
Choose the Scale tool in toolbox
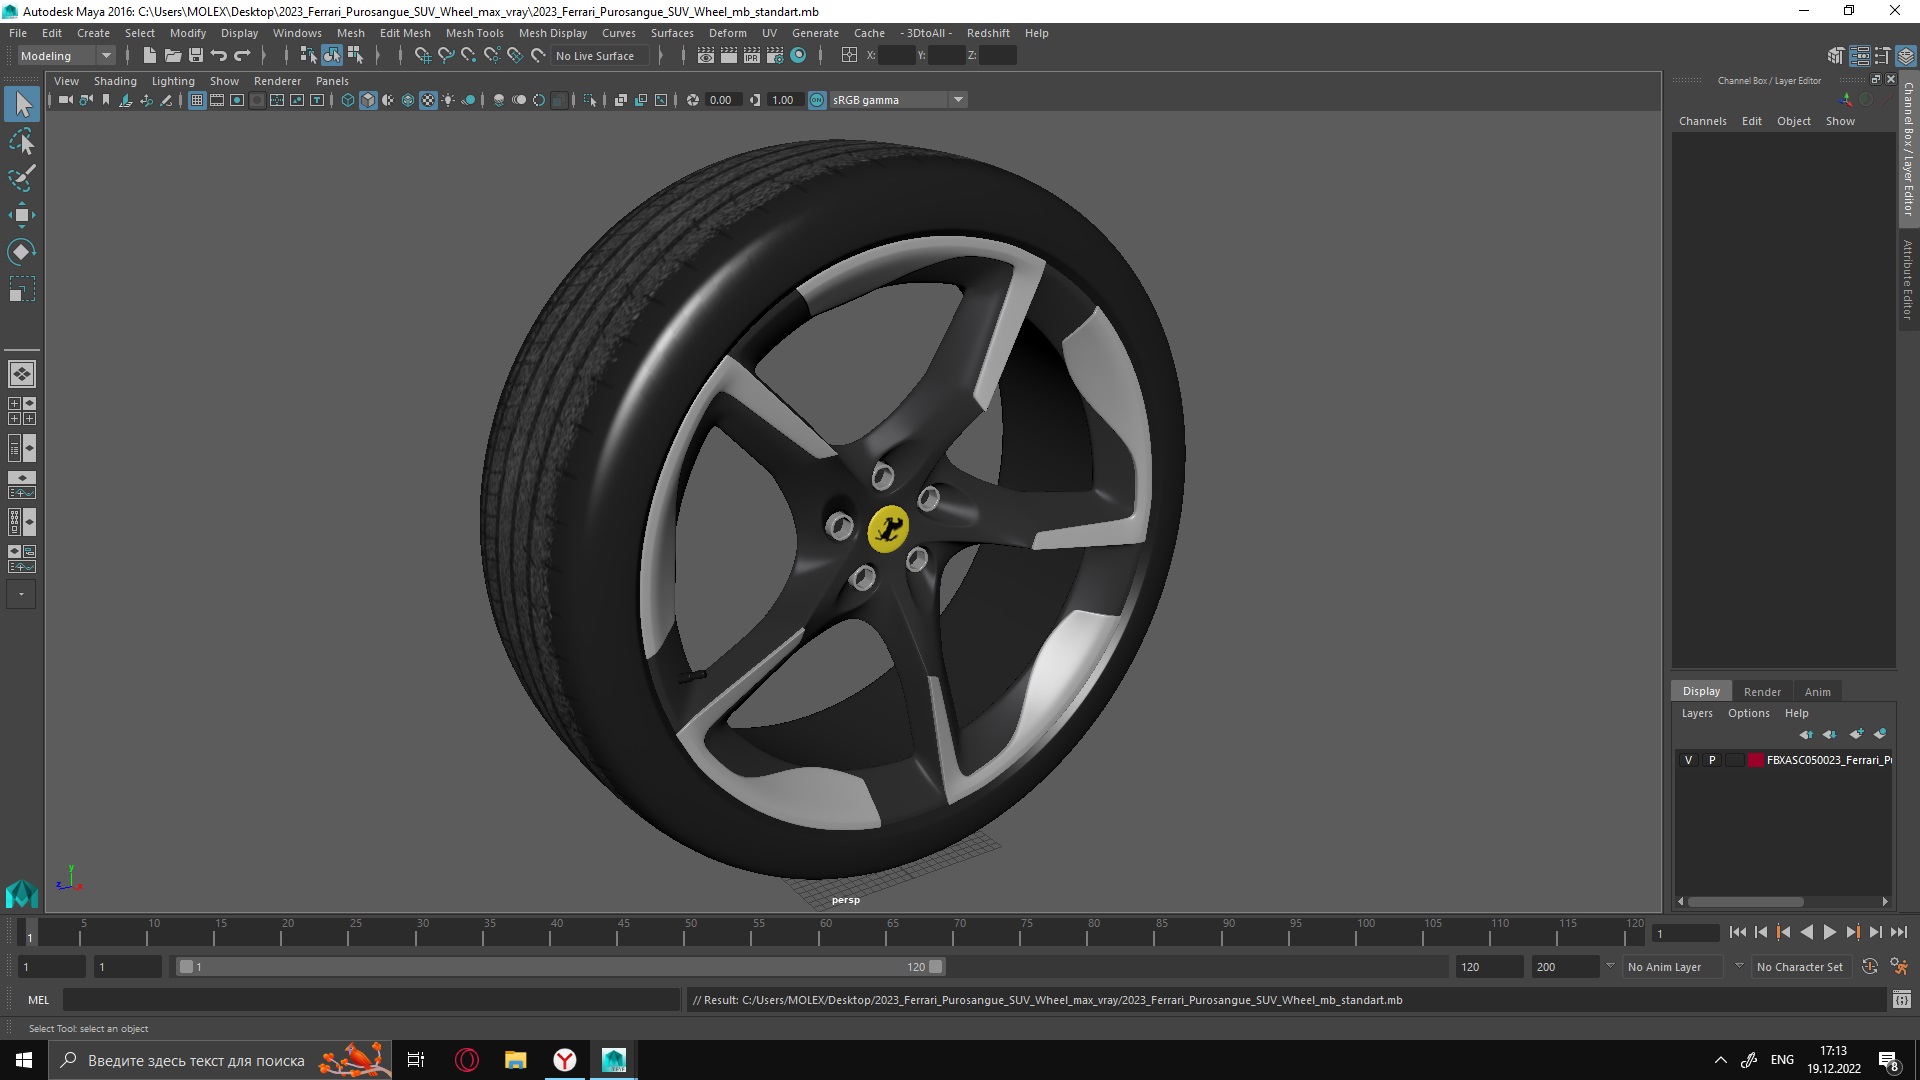(x=22, y=289)
